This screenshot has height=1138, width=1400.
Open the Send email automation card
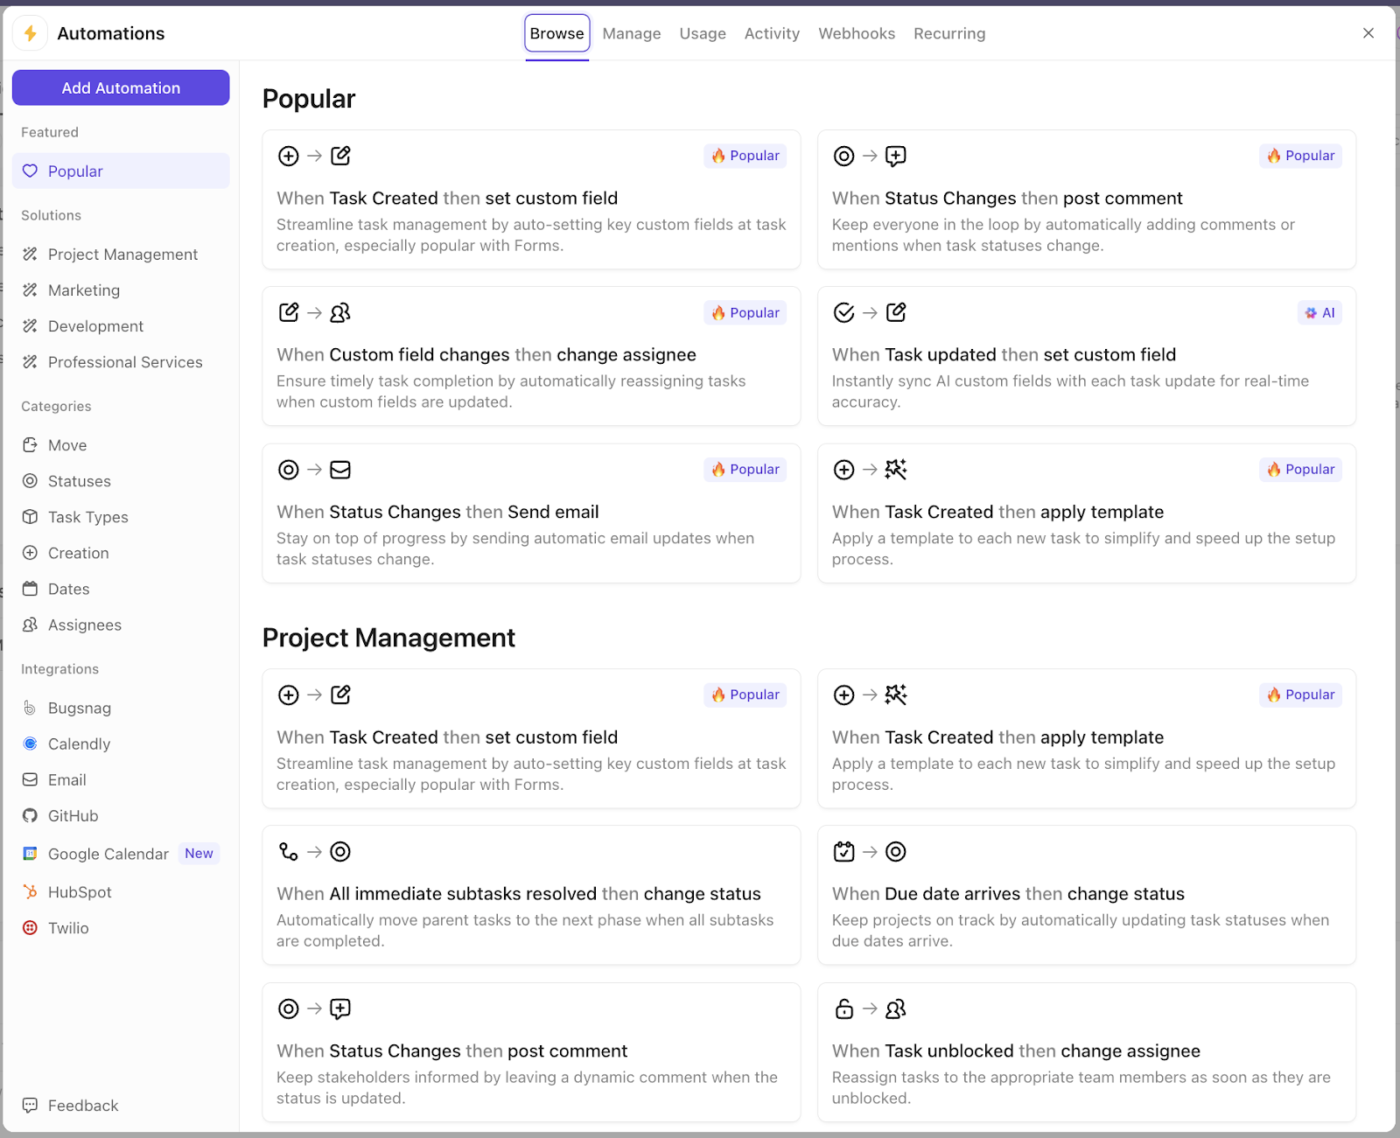pos(531,513)
